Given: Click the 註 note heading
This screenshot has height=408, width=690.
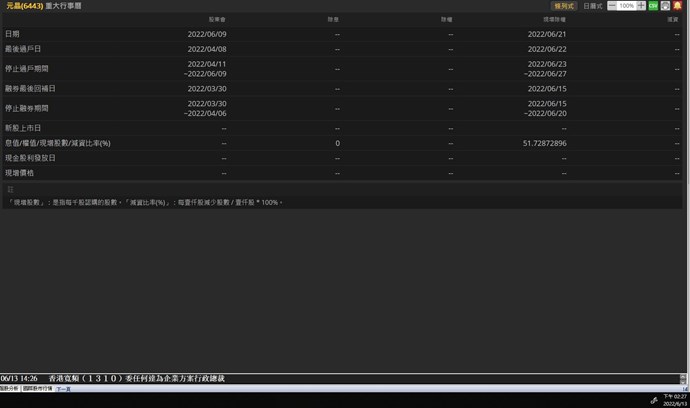Looking at the screenshot, I should [x=11, y=189].
